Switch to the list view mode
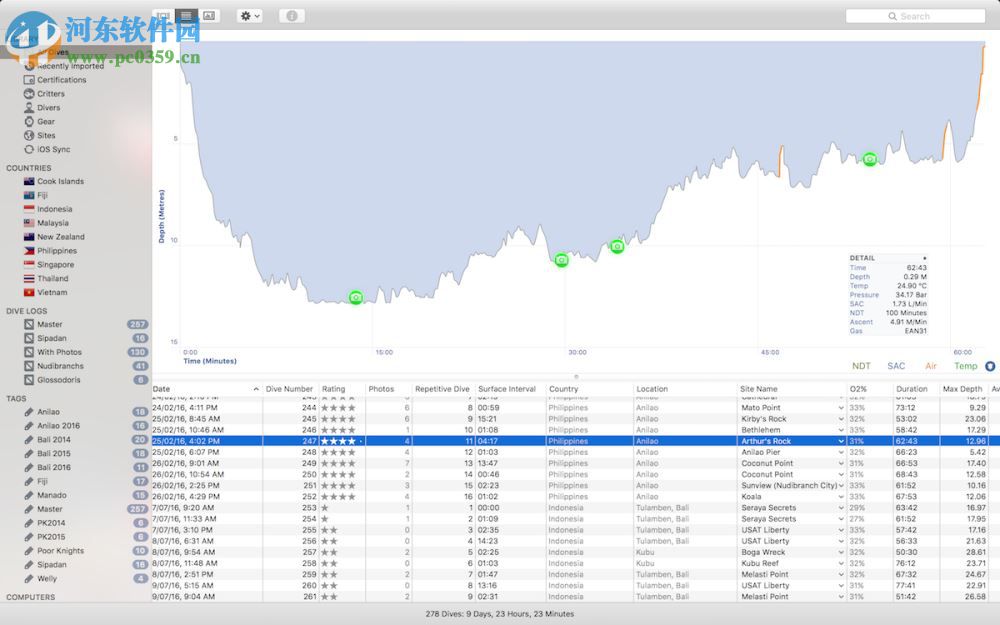This screenshot has width=1000, height=625. 186,16
